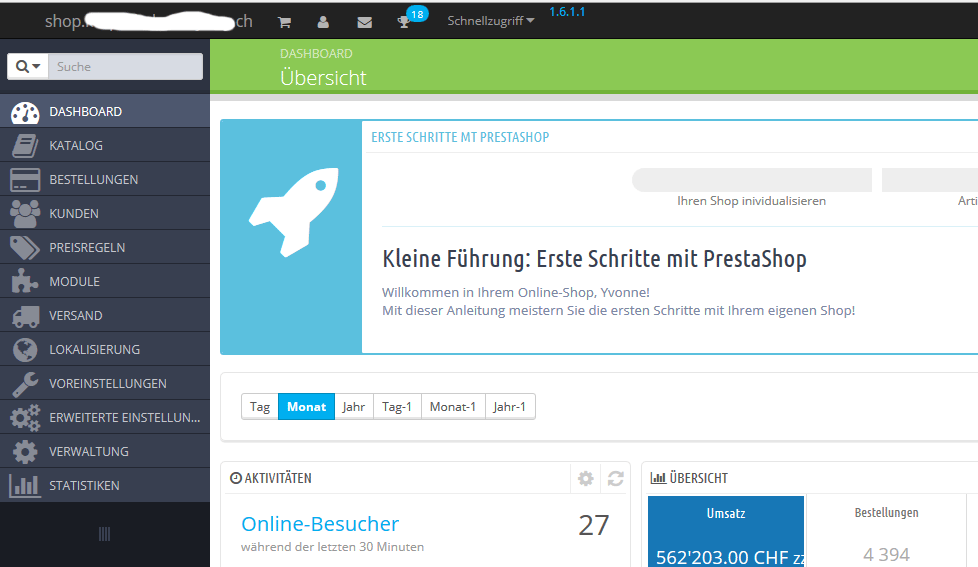Collapse the sidebar using the grip handle
This screenshot has width=978, height=567.
coord(104,534)
